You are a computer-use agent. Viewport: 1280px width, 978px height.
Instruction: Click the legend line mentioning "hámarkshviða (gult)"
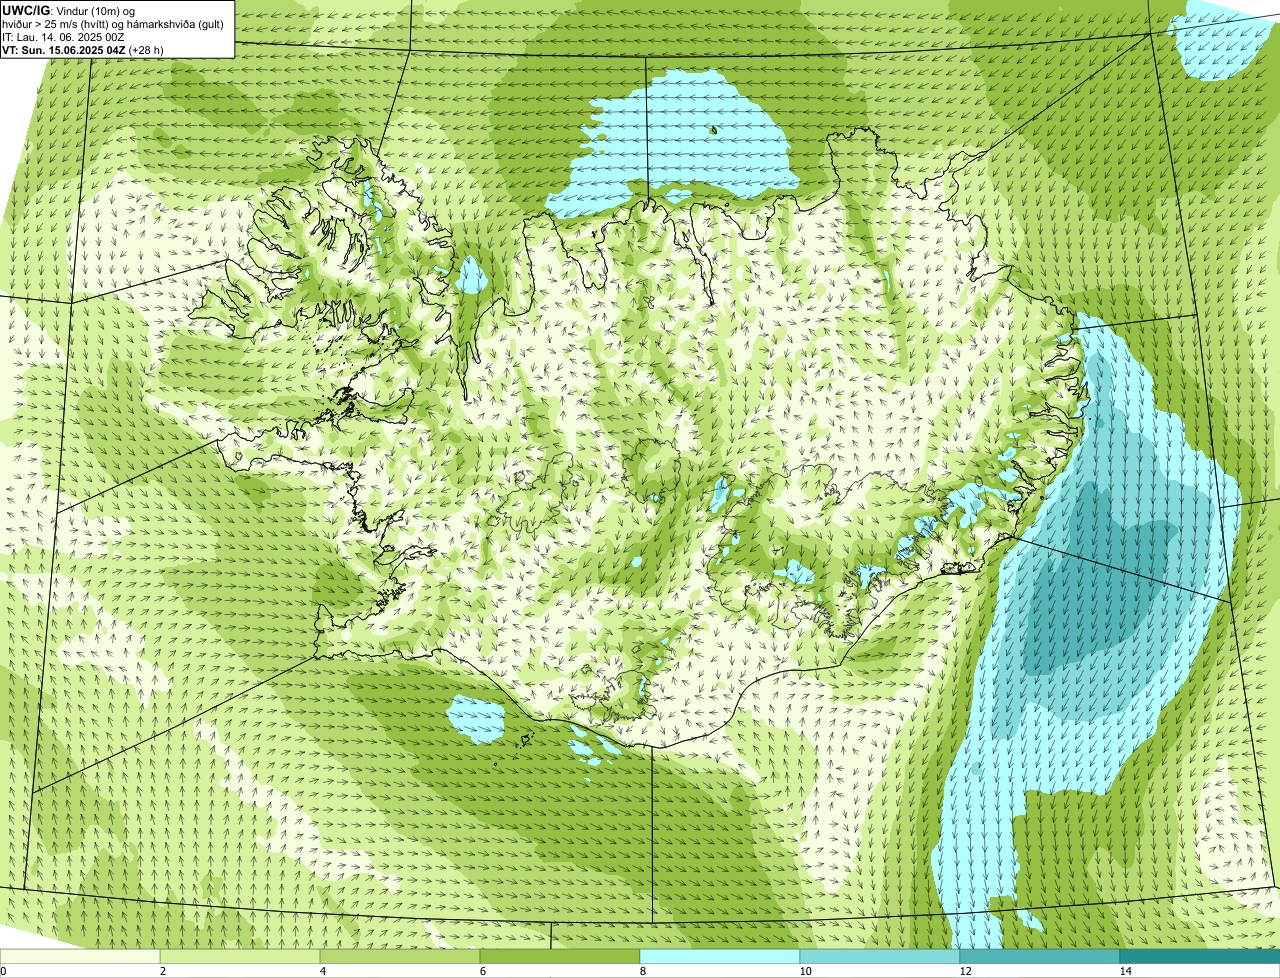pos(113,24)
